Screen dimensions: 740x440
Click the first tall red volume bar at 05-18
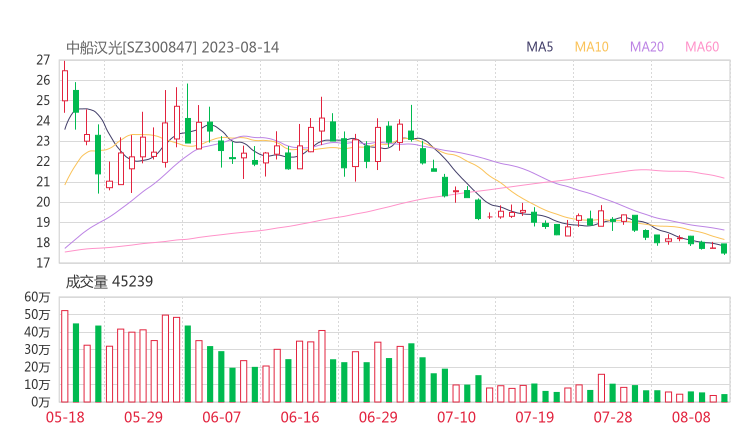pyautogui.click(x=65, y=356)
